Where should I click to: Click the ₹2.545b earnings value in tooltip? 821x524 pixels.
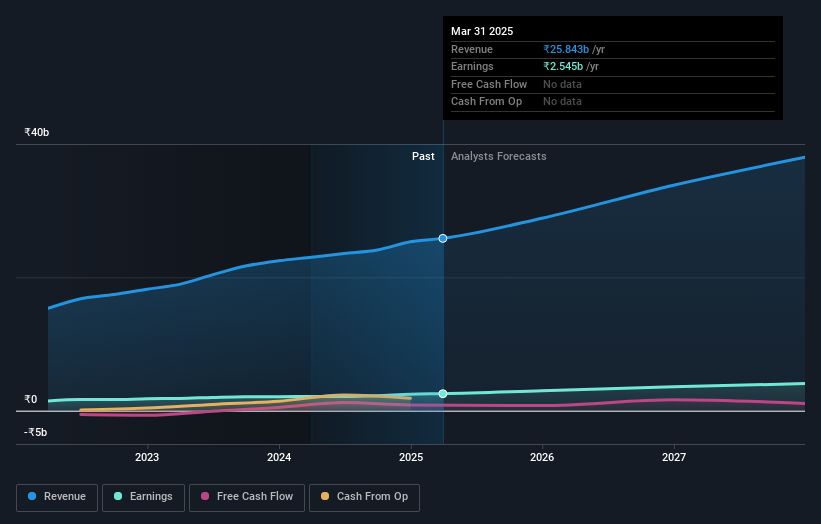tap(563, 66)
